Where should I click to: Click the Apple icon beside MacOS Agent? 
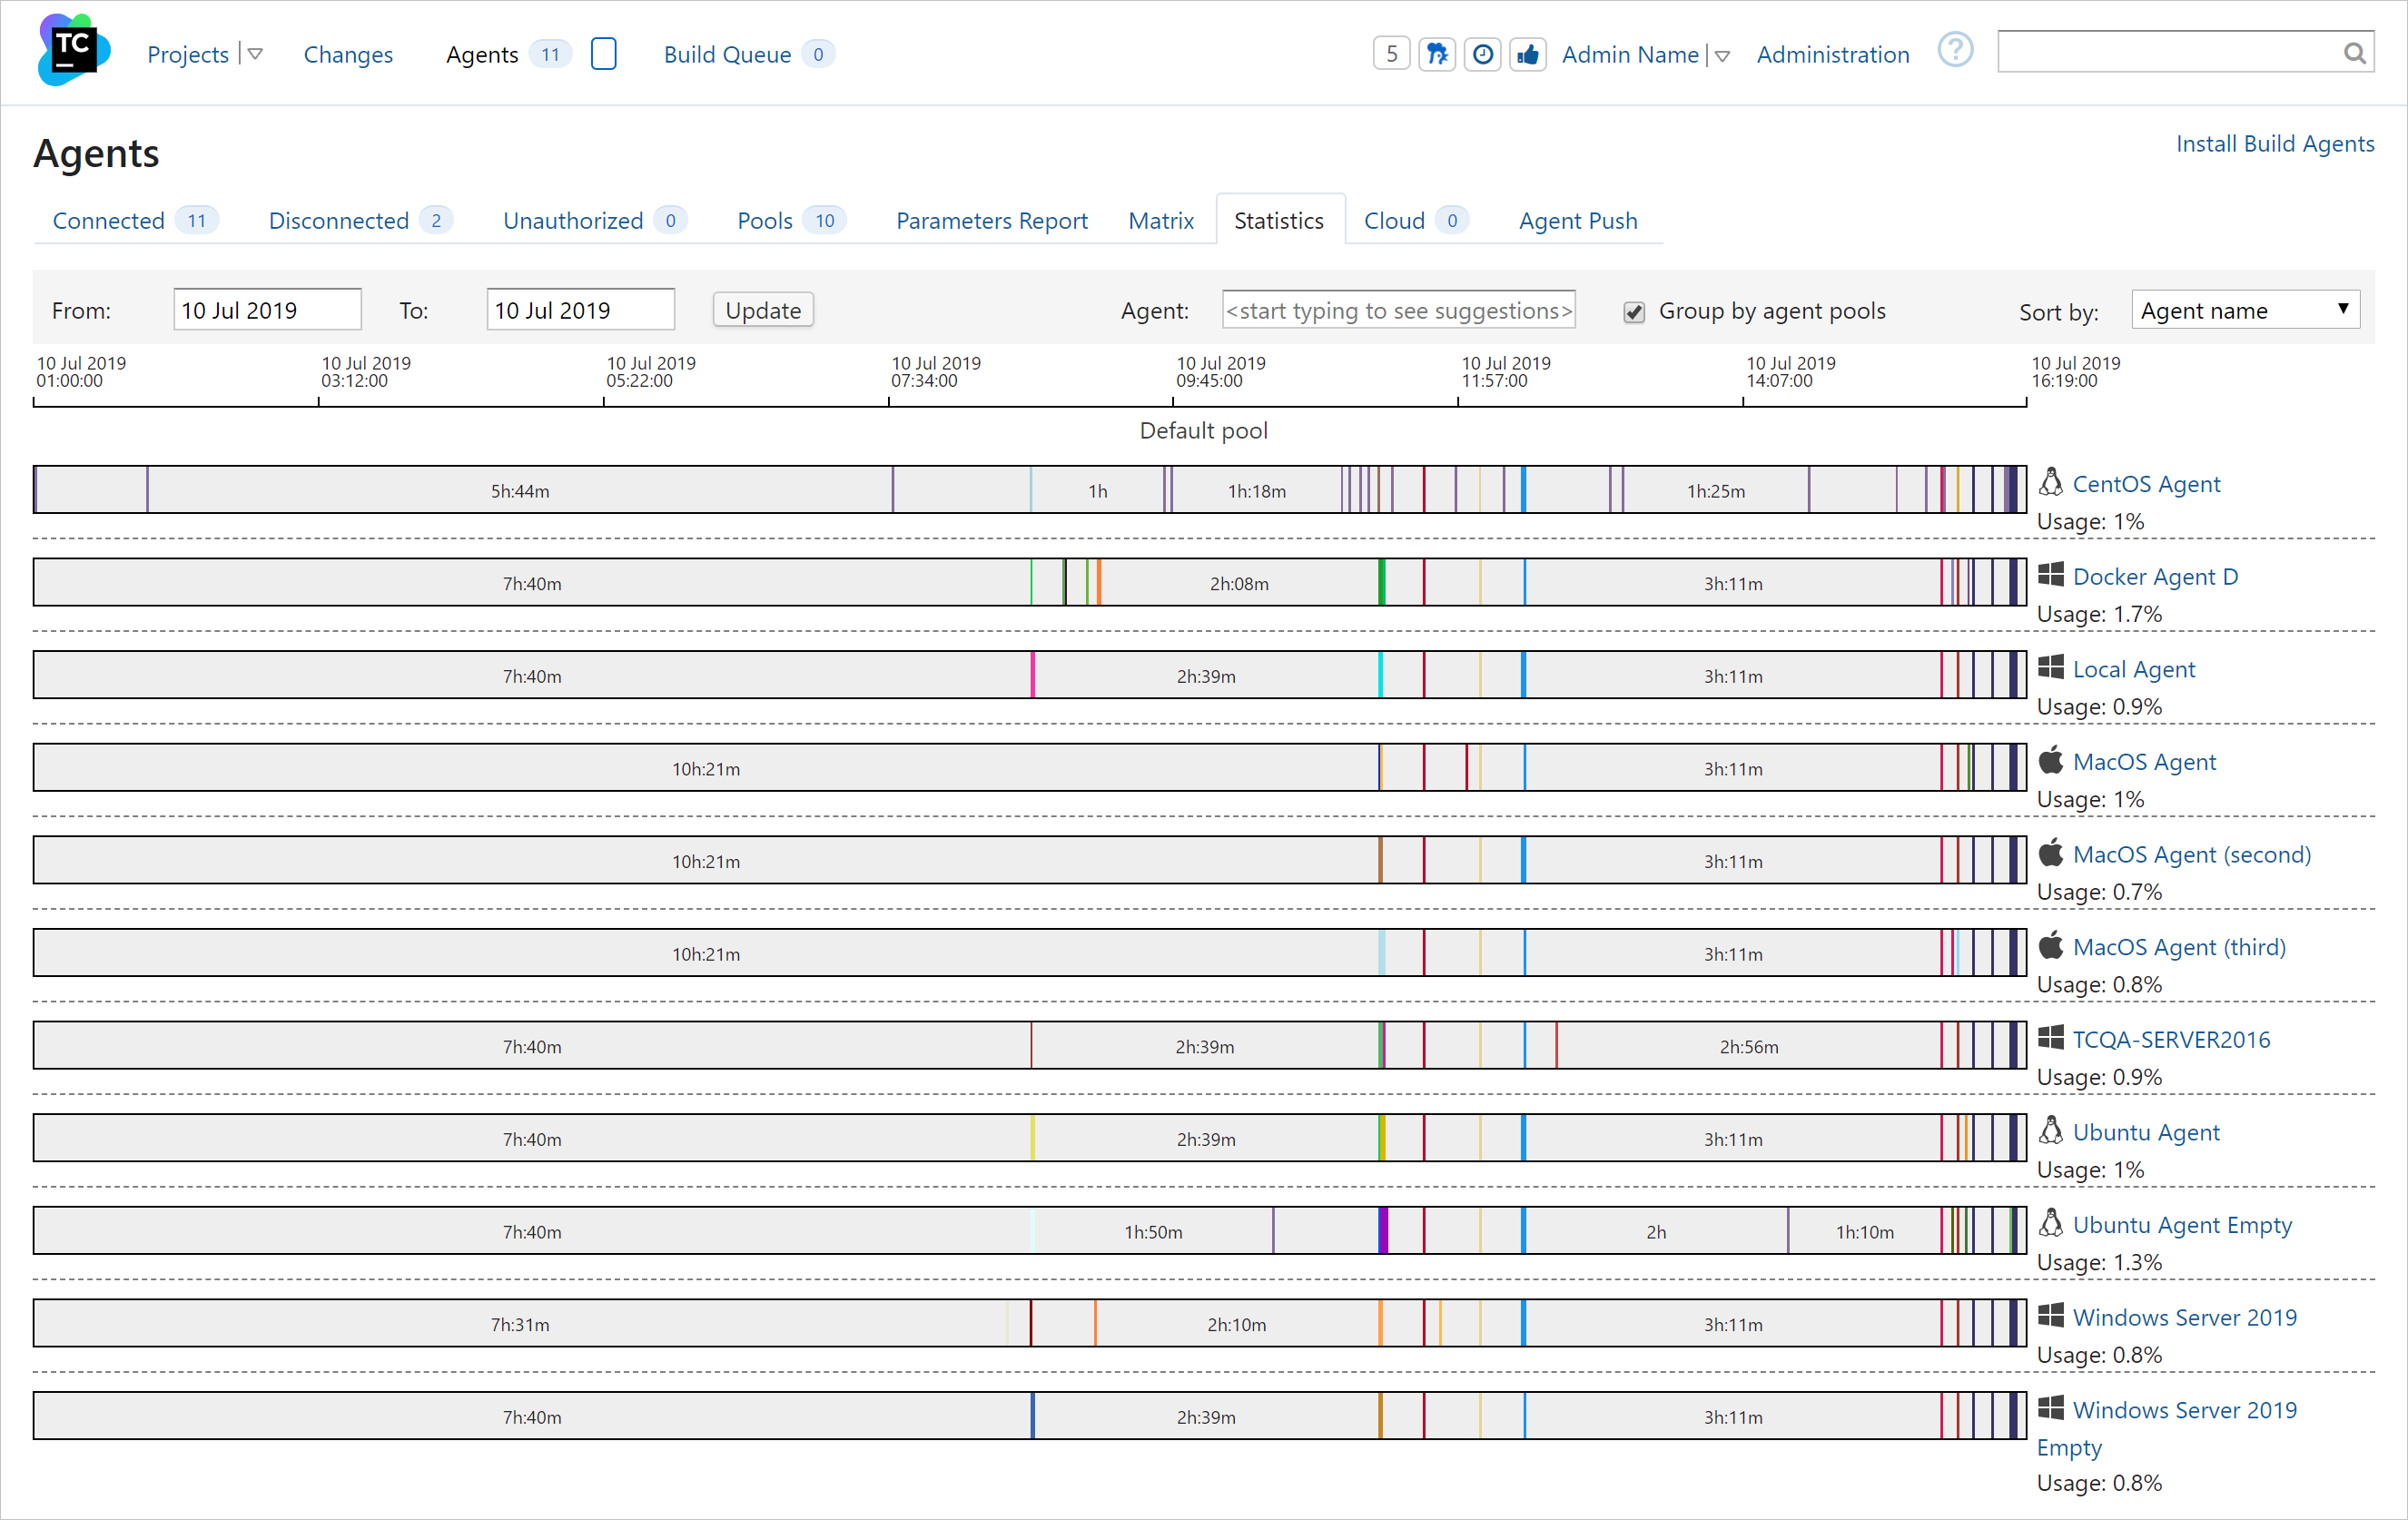2050,760
